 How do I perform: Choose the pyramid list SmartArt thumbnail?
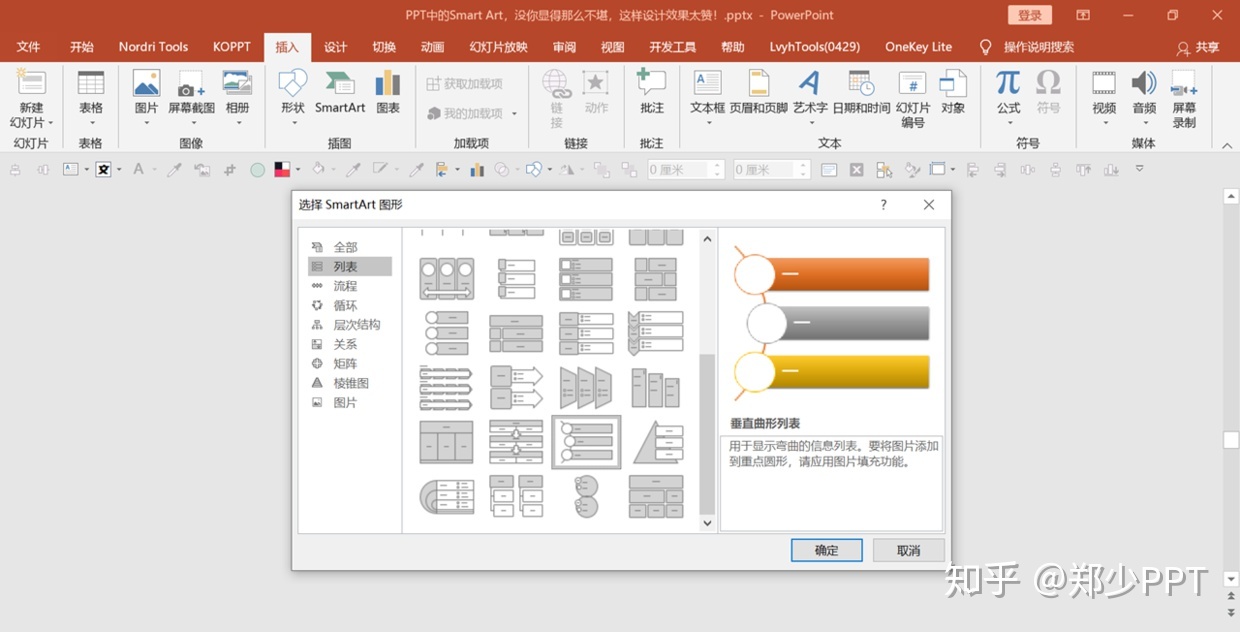(x=656, y=442)
